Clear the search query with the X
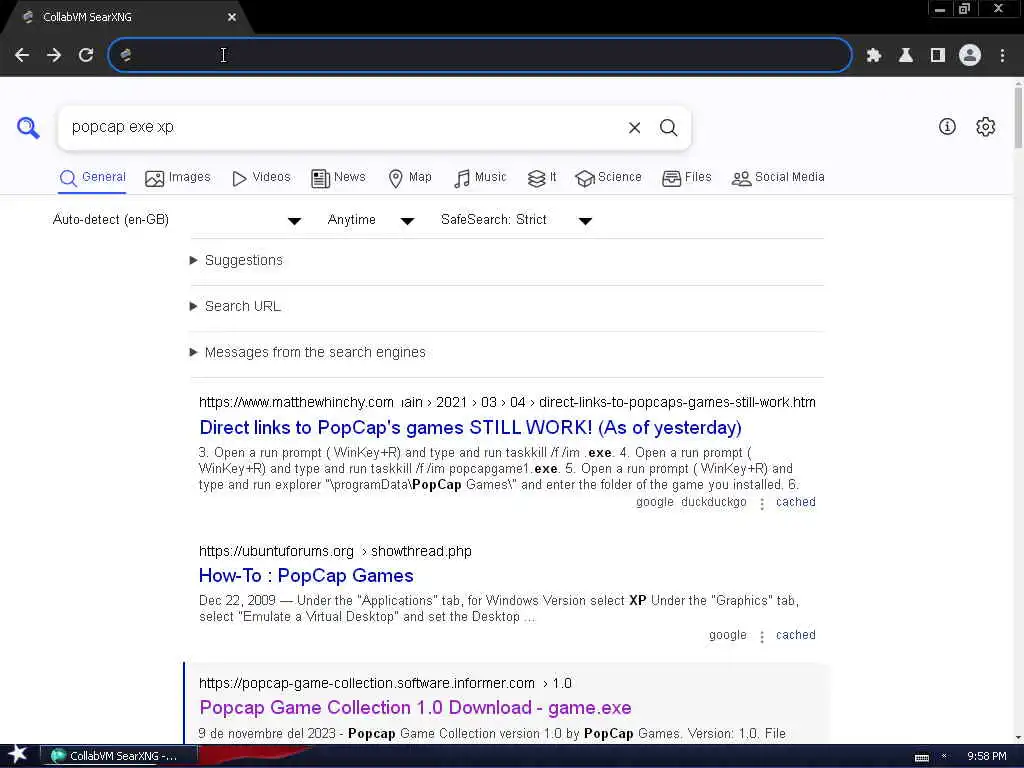 click(x=634, y=128)
